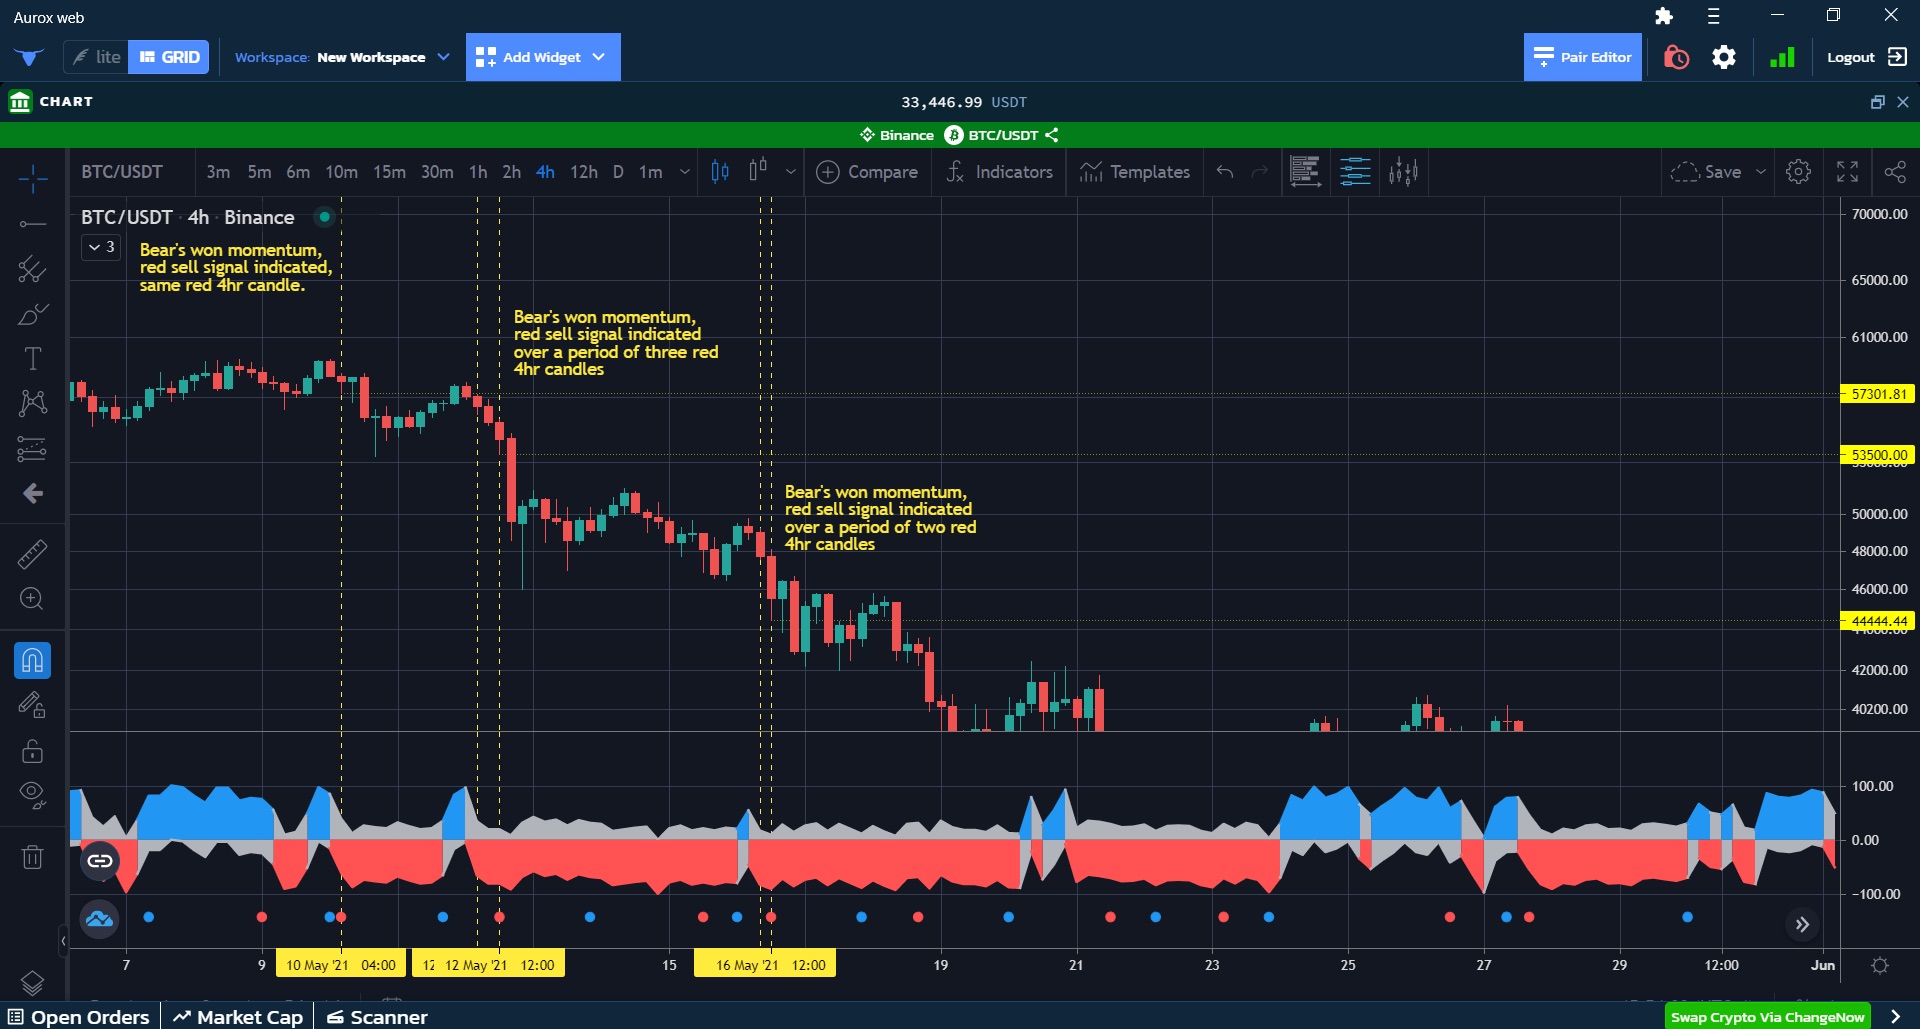Toggle the GRID workspace mode
The height and width of the screenshot is (1029, 1920).
click(169, 57)
